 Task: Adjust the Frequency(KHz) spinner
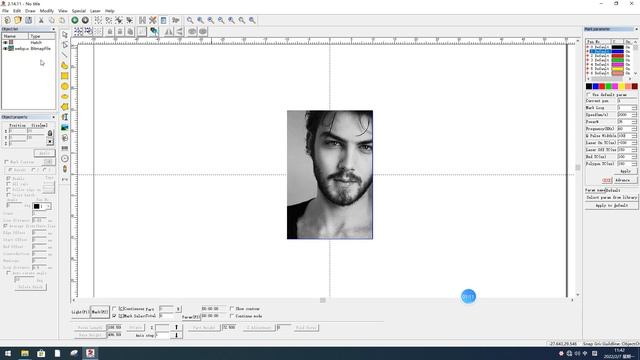(x=634, y=129)
